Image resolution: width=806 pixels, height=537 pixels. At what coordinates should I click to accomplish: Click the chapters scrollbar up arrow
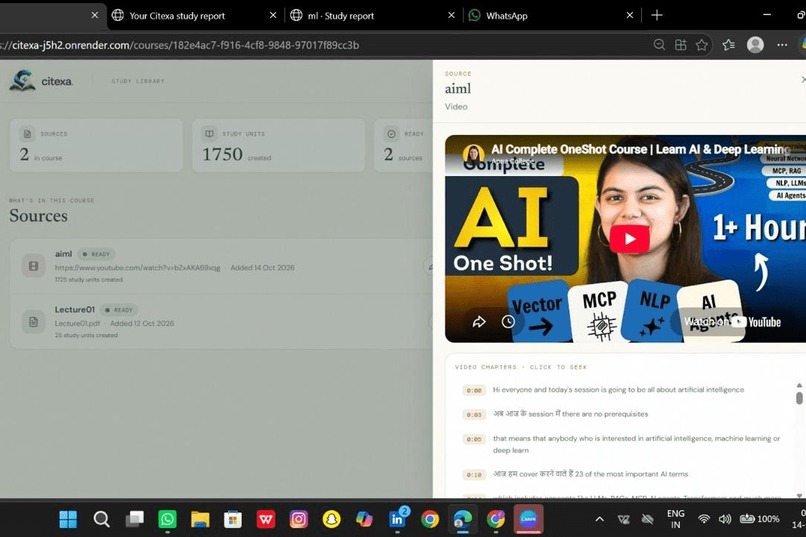799,385
